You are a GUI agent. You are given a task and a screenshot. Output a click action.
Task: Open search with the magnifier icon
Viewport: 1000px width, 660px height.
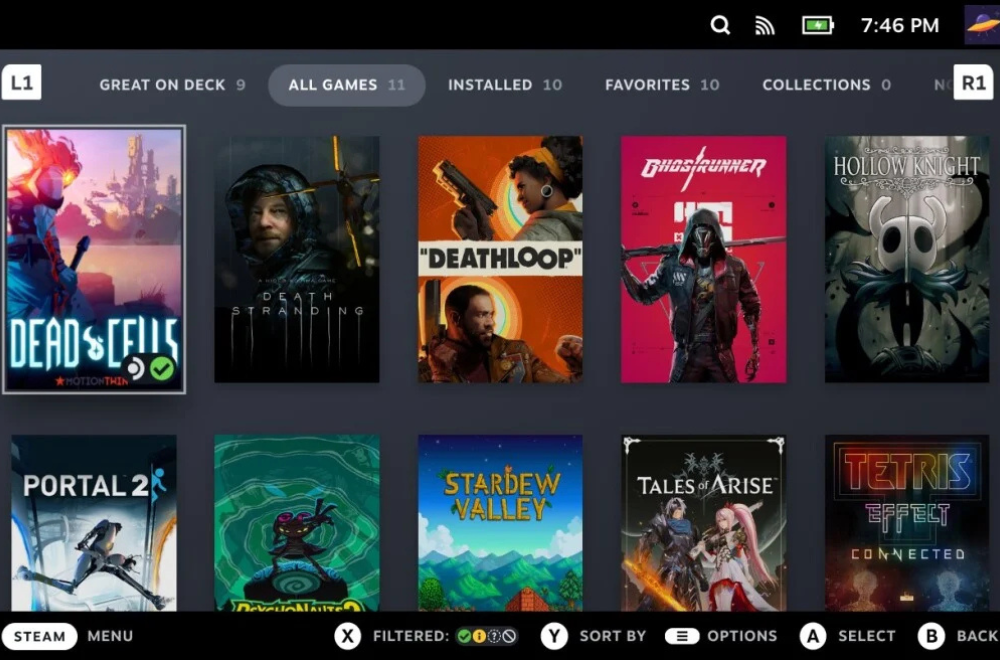tap(720, 25)
